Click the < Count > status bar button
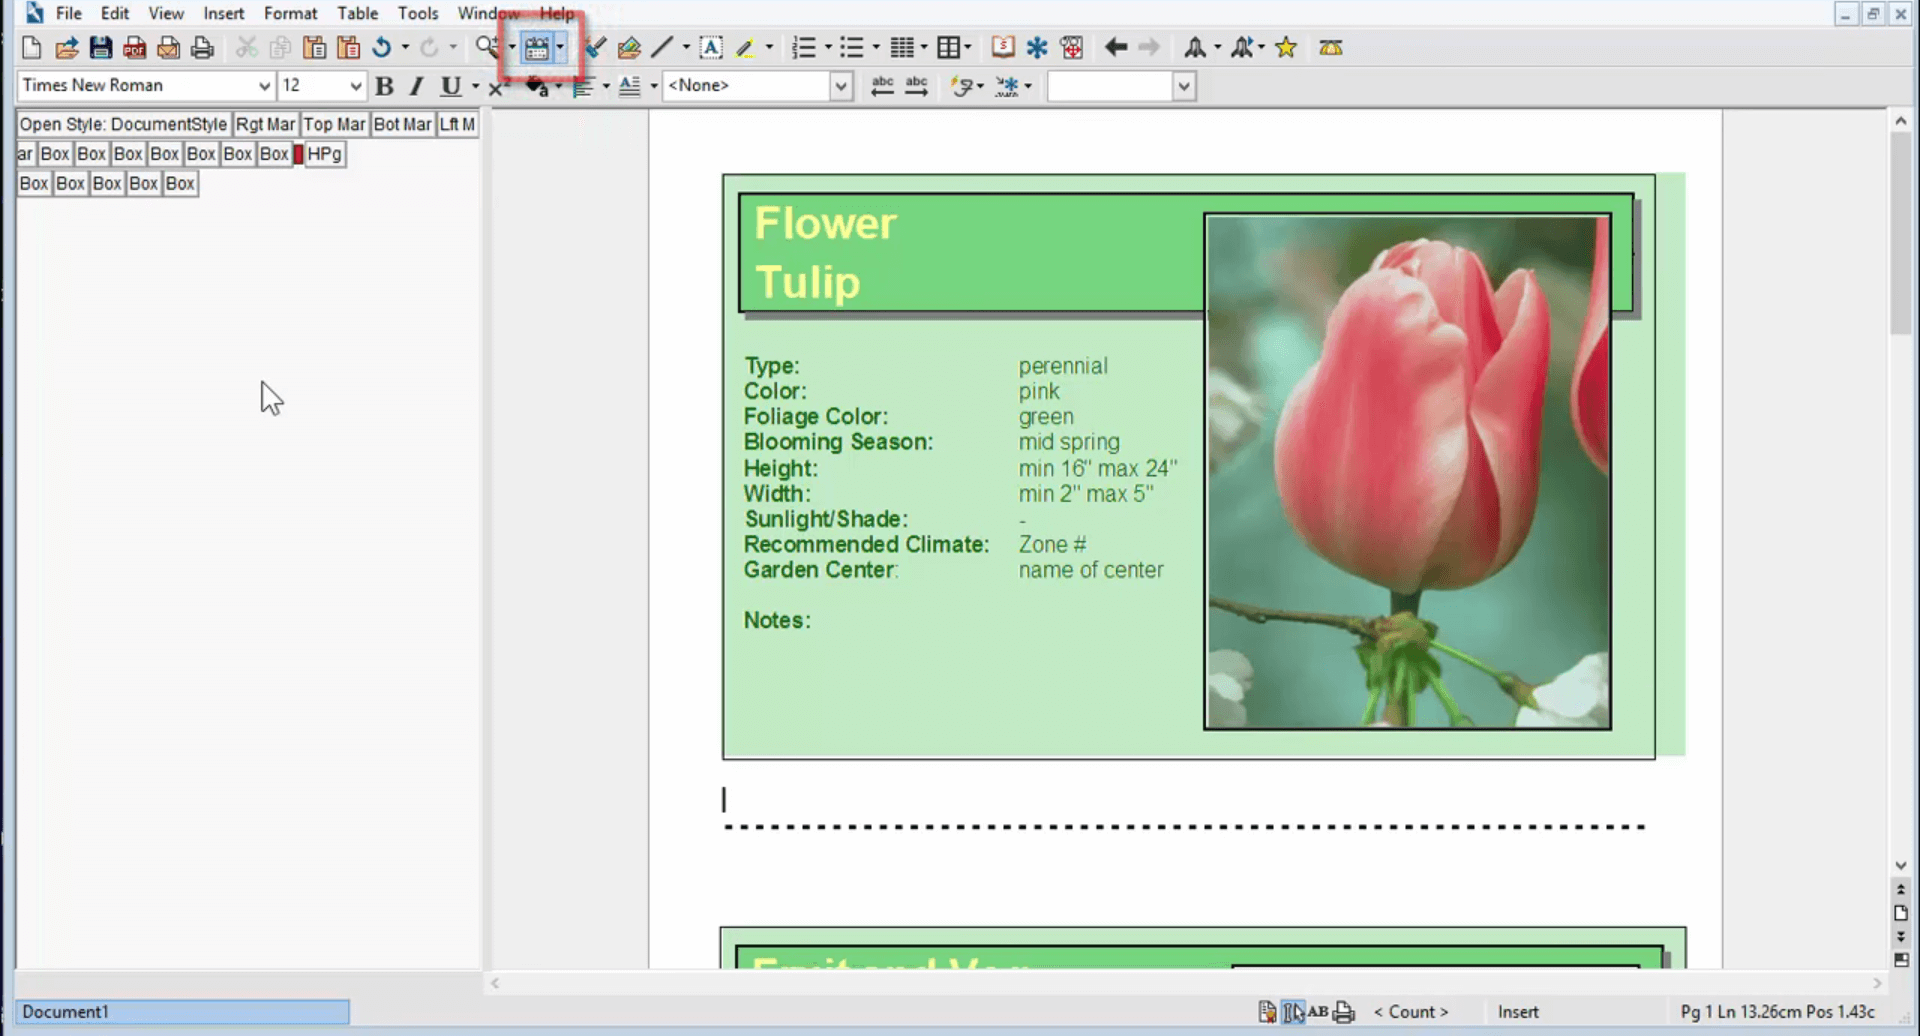 [x=1410, y=1012]
